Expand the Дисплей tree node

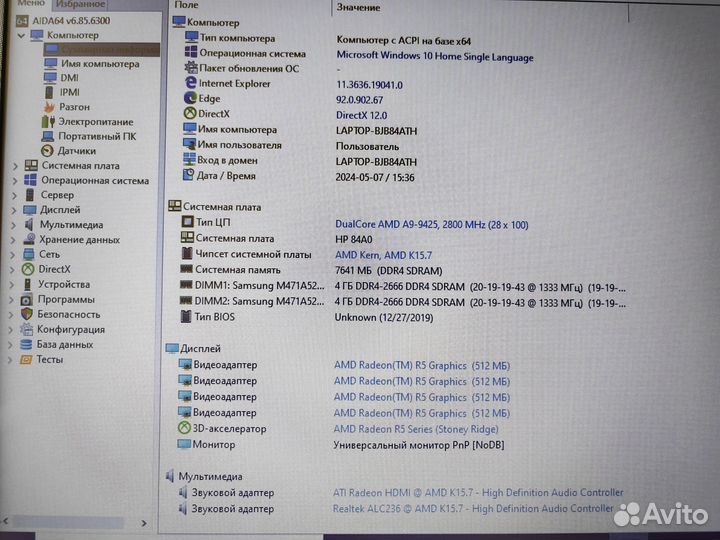pyautogui.click(x=14, y=210)
